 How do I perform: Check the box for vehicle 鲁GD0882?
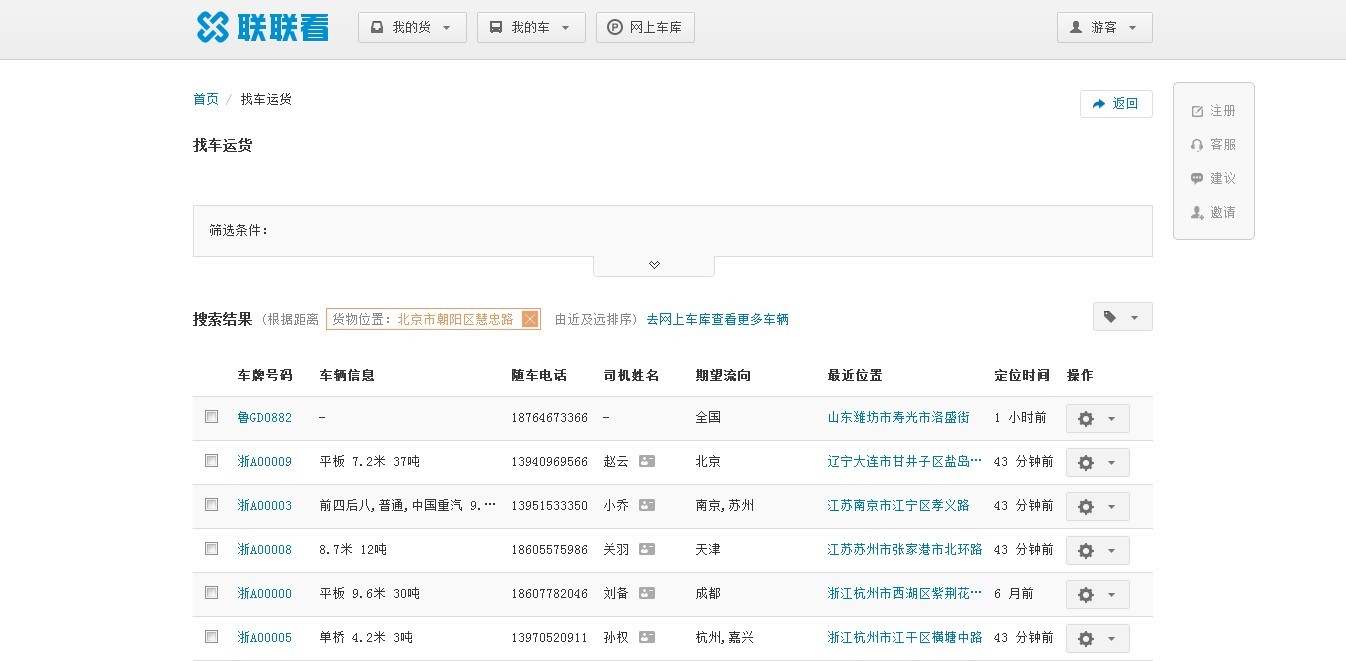(x=211, y=417)
